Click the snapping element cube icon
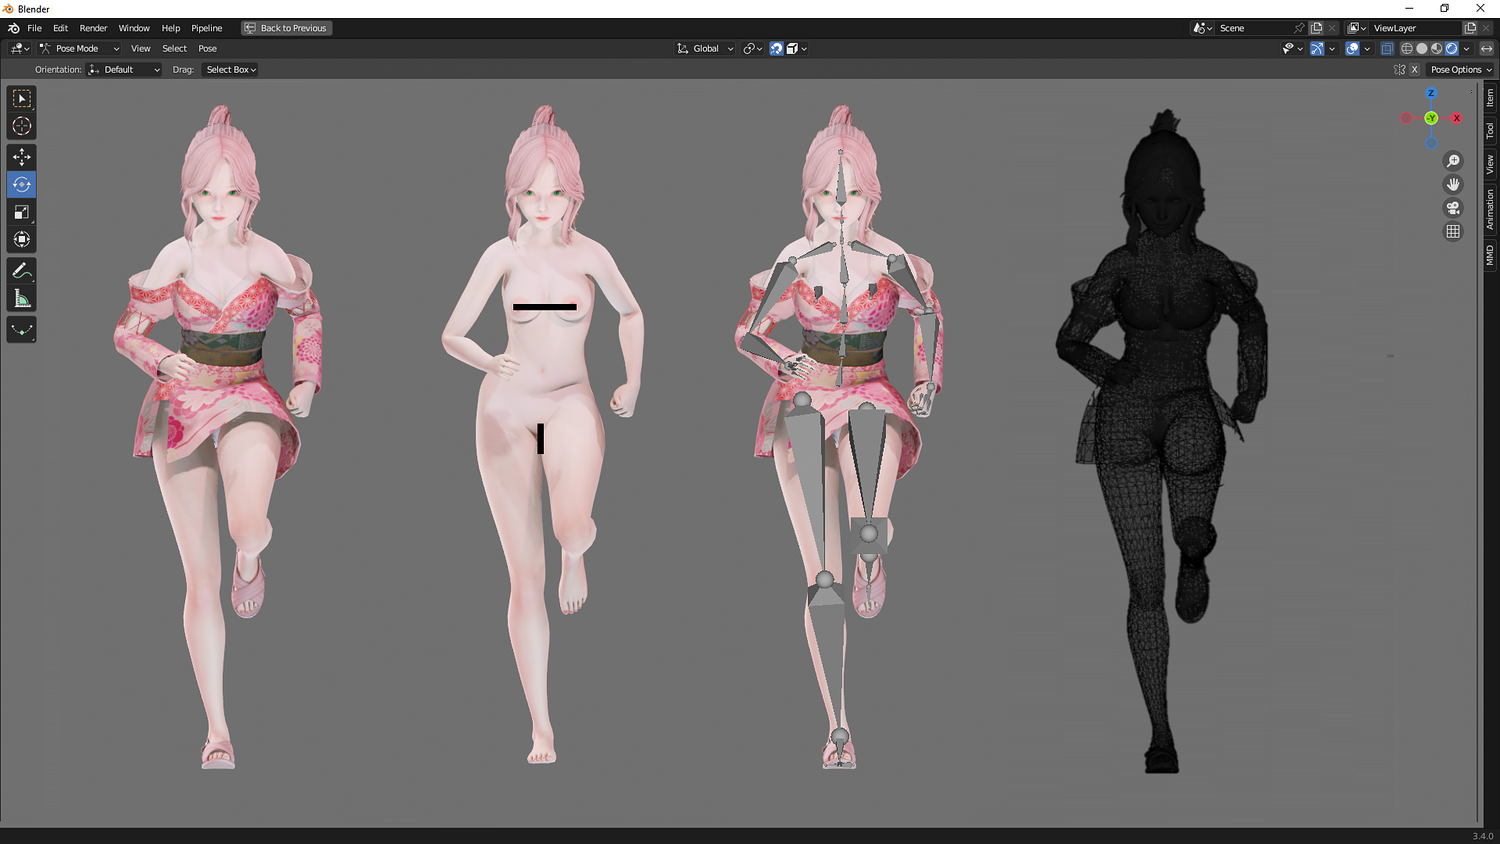 [x=794, y=48]
